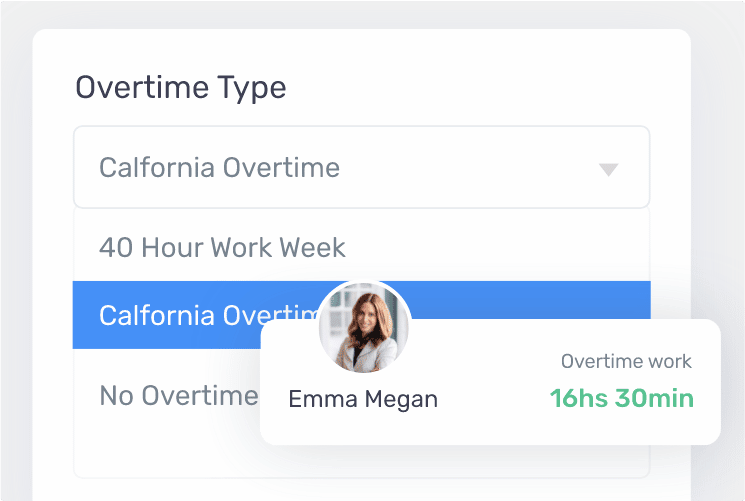Click the gray dropdown arrow triangle
The width and height of the screenshot is (745, 501).
pos(608,169)
